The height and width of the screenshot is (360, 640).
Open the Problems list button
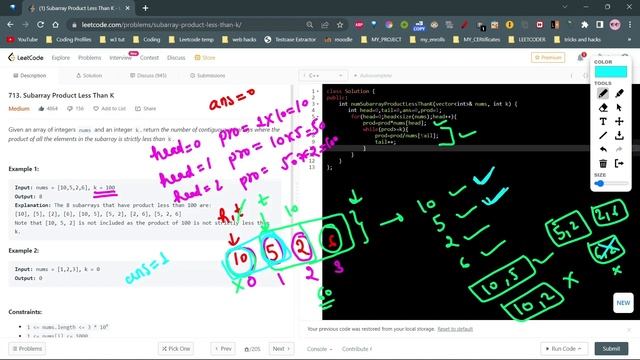click(27, 349)
